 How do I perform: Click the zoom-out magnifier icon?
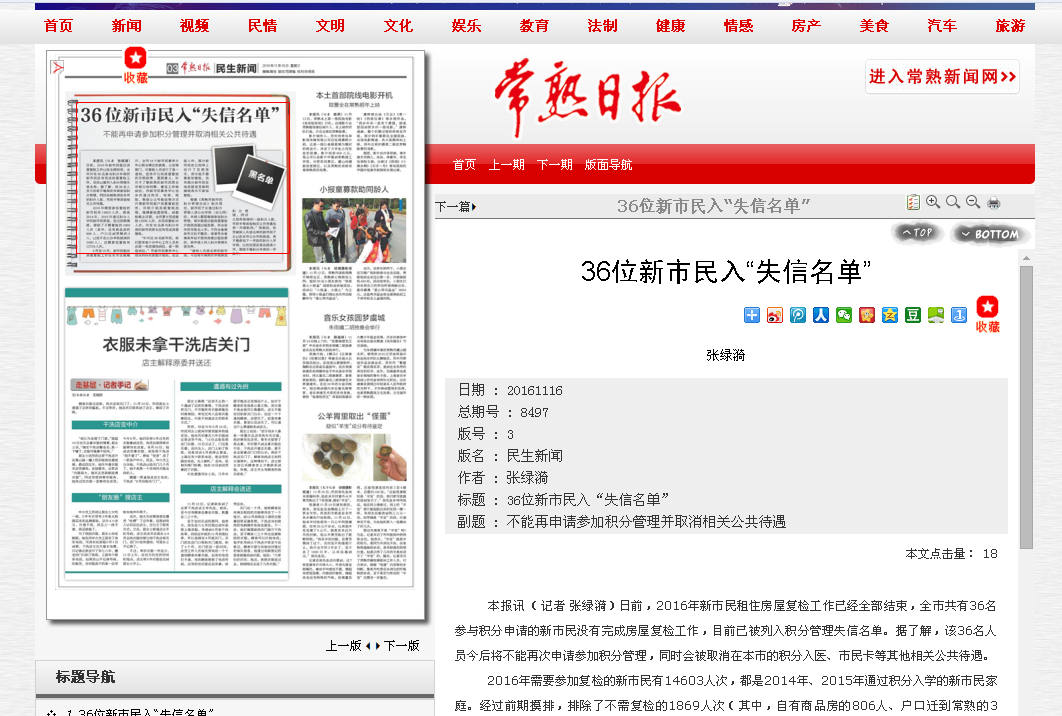click(x=973, y=202)
